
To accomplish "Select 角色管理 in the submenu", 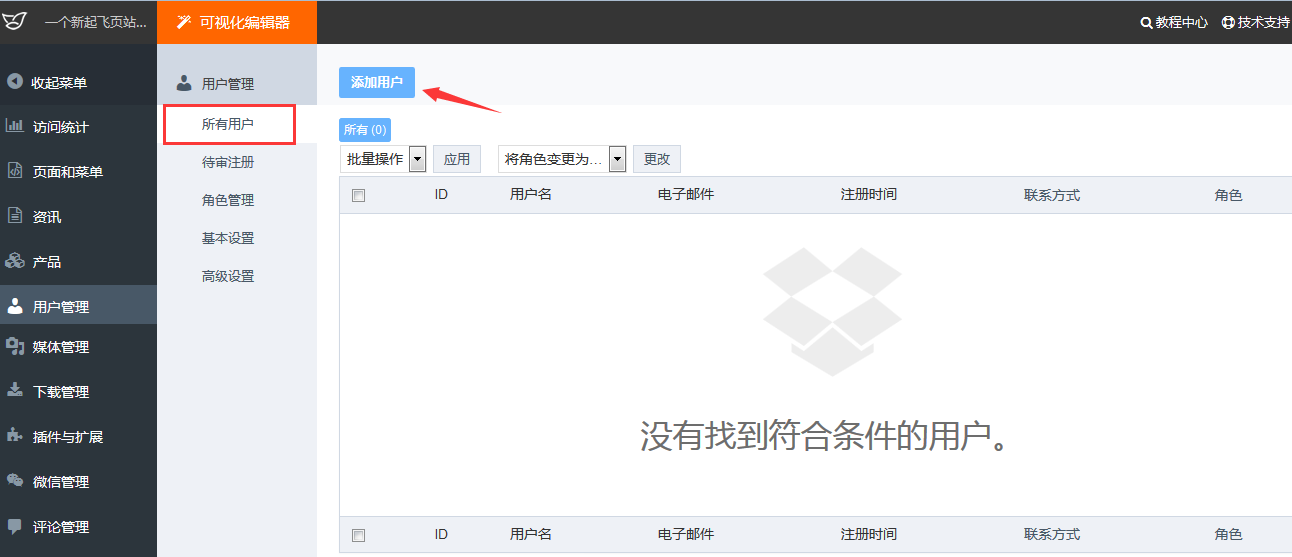I will coord(228,200).
